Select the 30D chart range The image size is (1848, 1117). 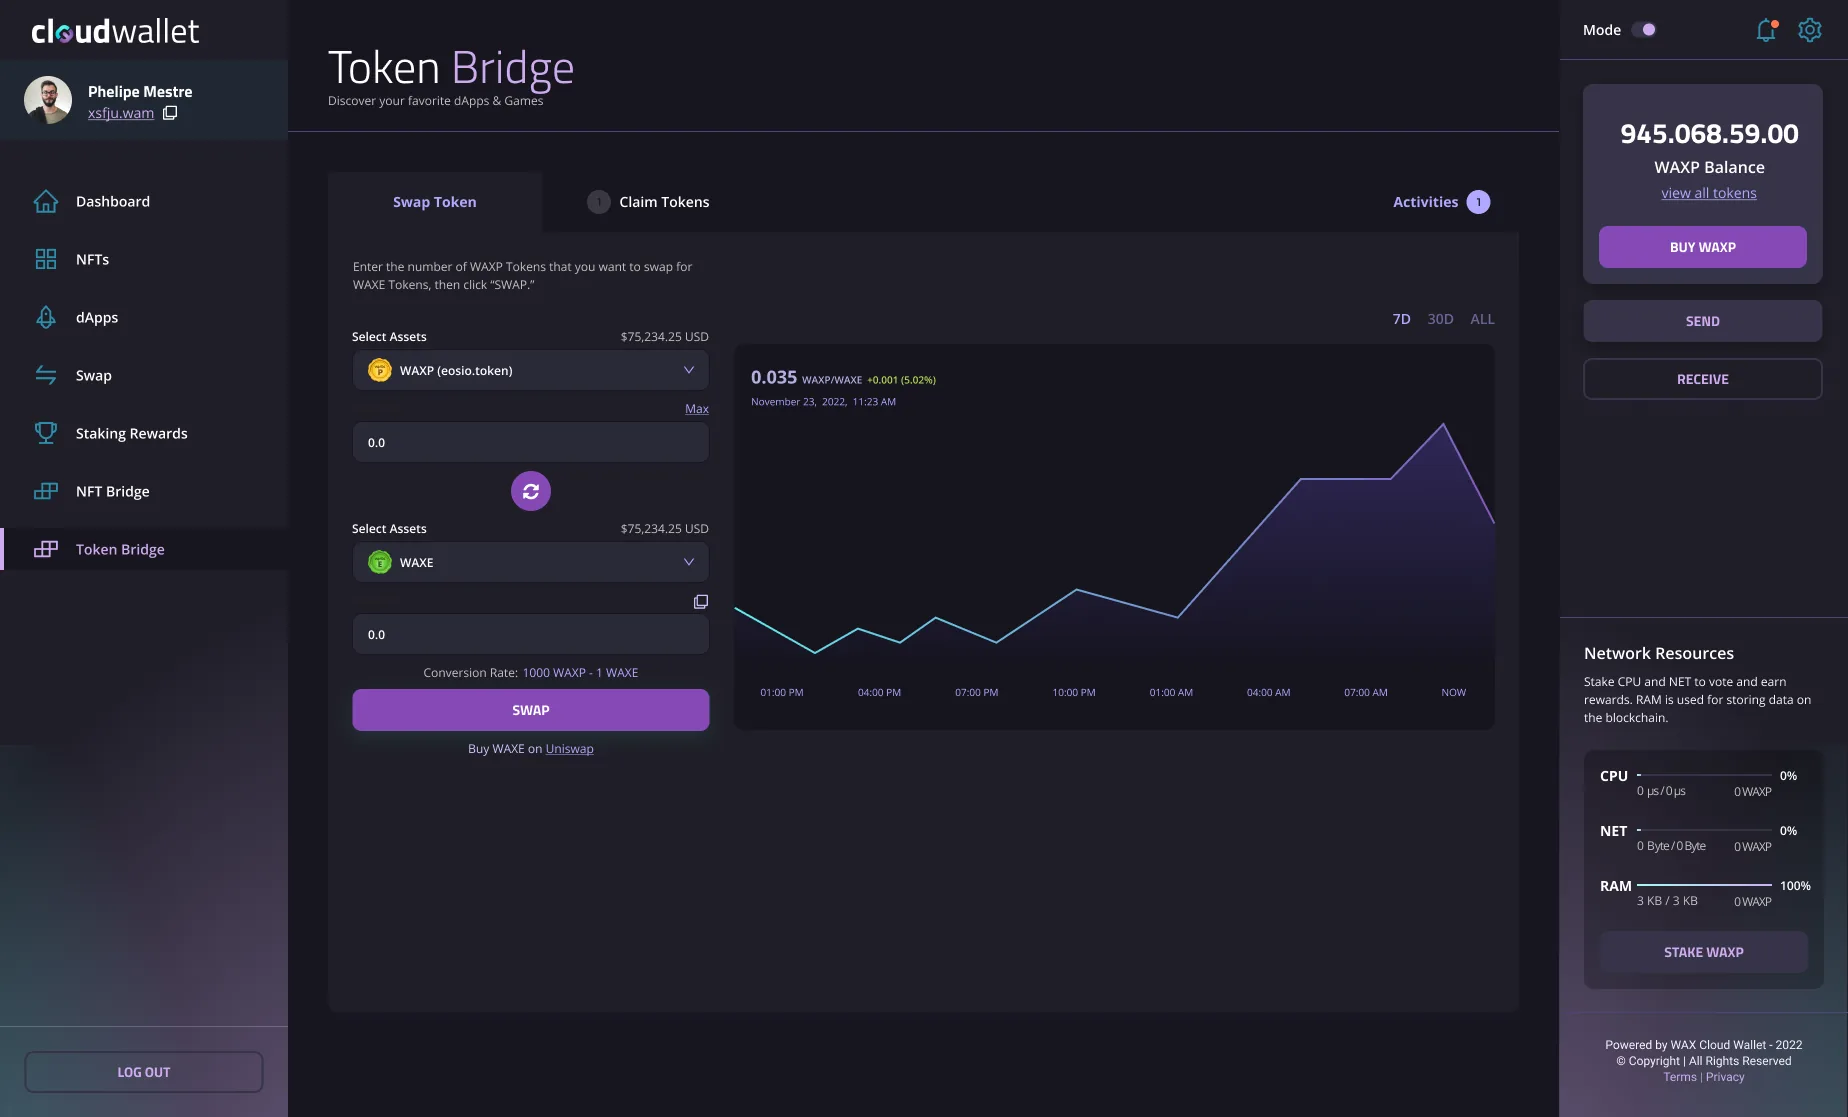(1440, 319)
